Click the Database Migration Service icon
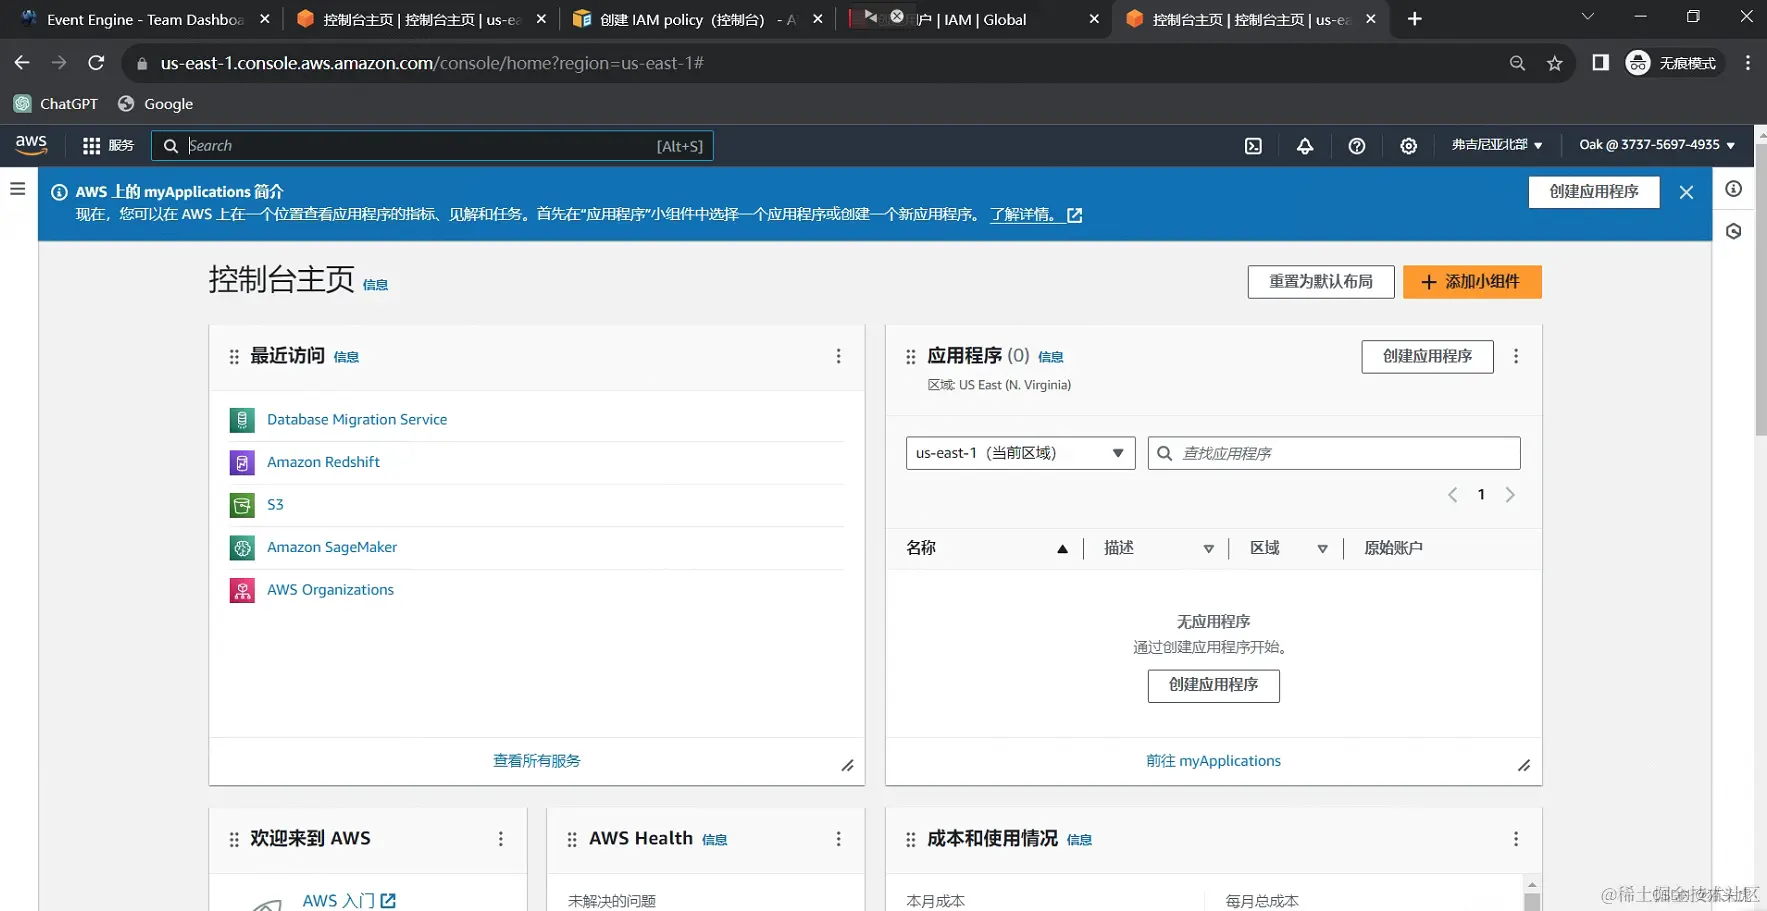This screenshot has height=911, width=1767. (x=242, y=420)
